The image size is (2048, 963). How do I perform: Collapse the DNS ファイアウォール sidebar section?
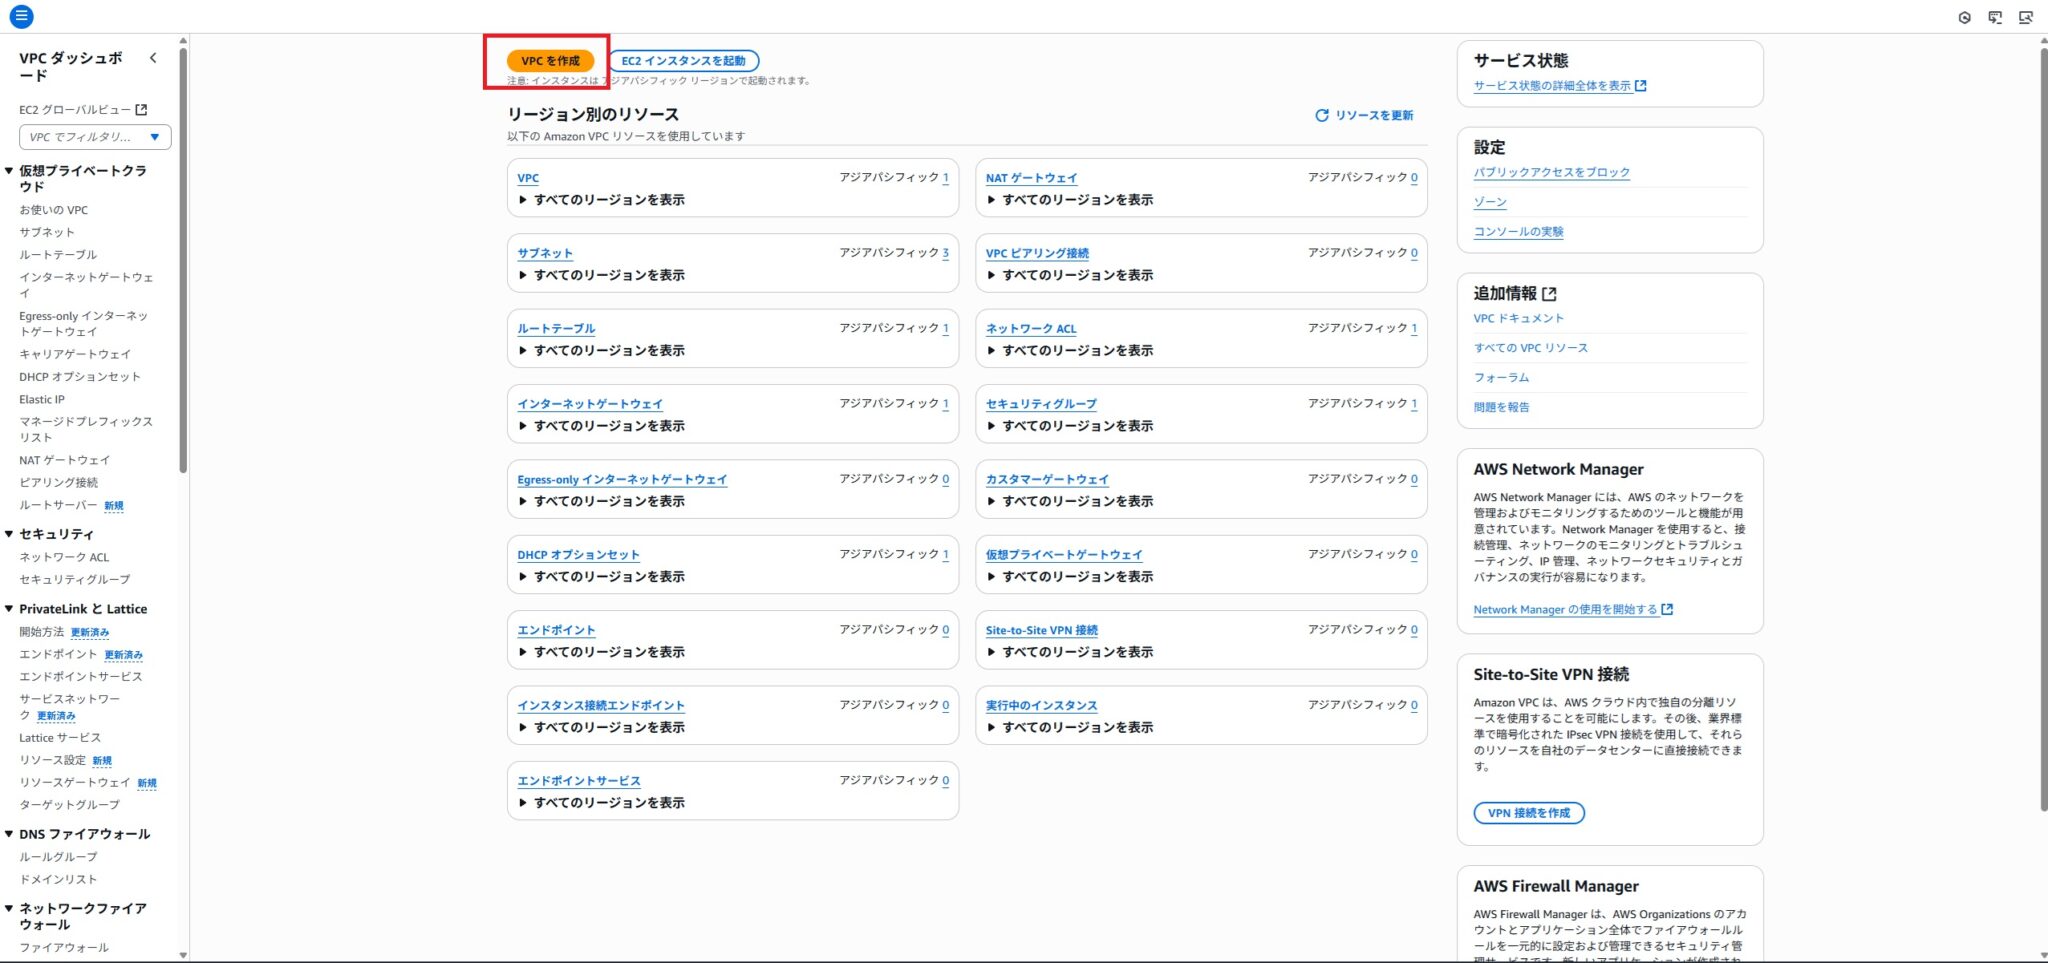click(x=9, y=834)
